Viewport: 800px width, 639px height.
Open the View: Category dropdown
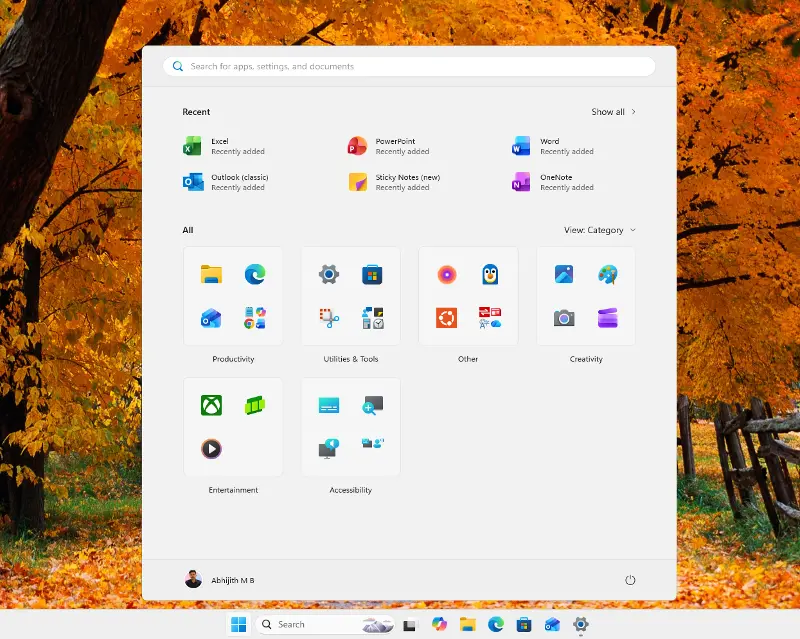click(600, 230)
